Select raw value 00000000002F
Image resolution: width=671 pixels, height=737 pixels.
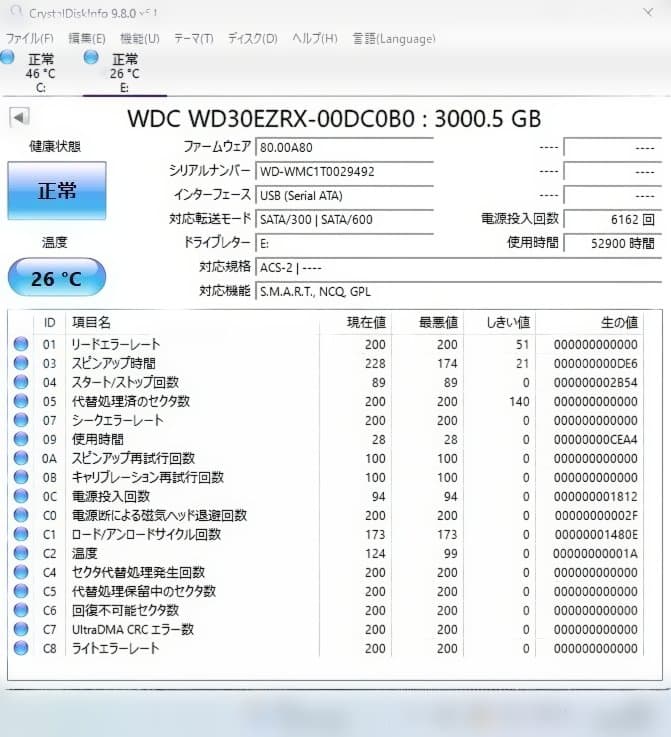tap(595, 515)
